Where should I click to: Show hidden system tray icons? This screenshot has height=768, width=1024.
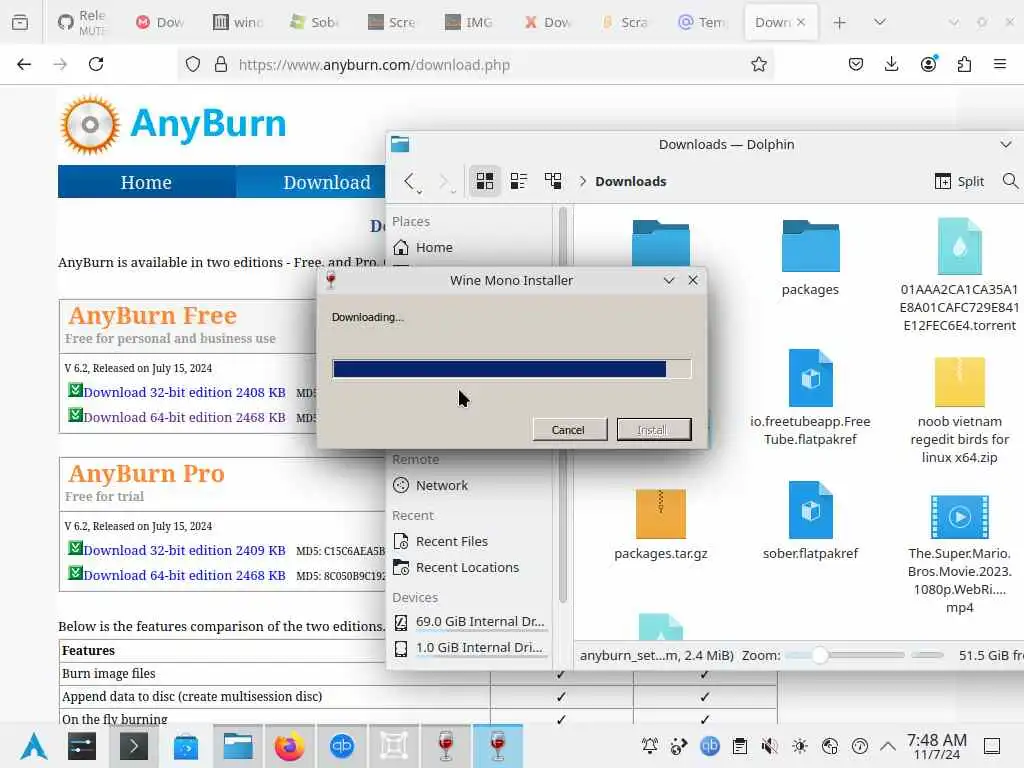click(x=888, y=746)
